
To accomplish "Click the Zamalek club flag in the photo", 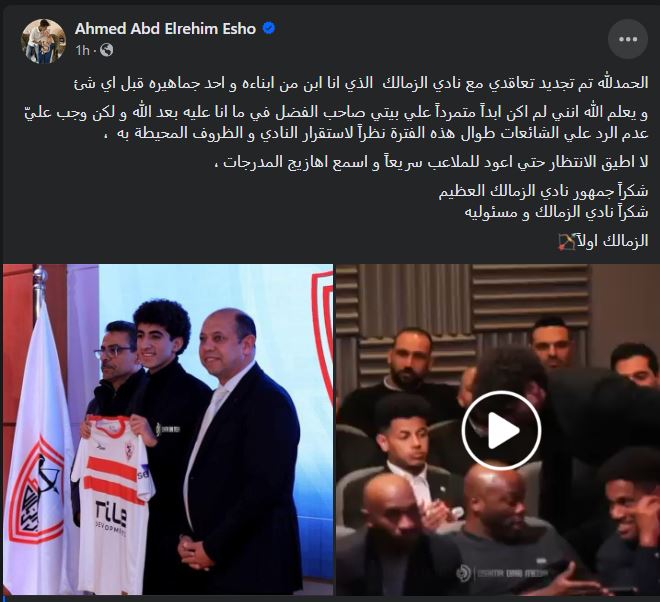I will click(x=35, y=446).
